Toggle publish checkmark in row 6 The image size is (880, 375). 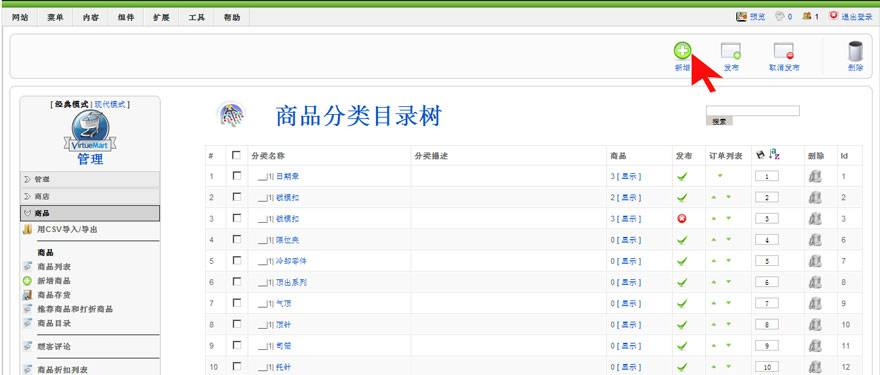click(x=682, y=282)
